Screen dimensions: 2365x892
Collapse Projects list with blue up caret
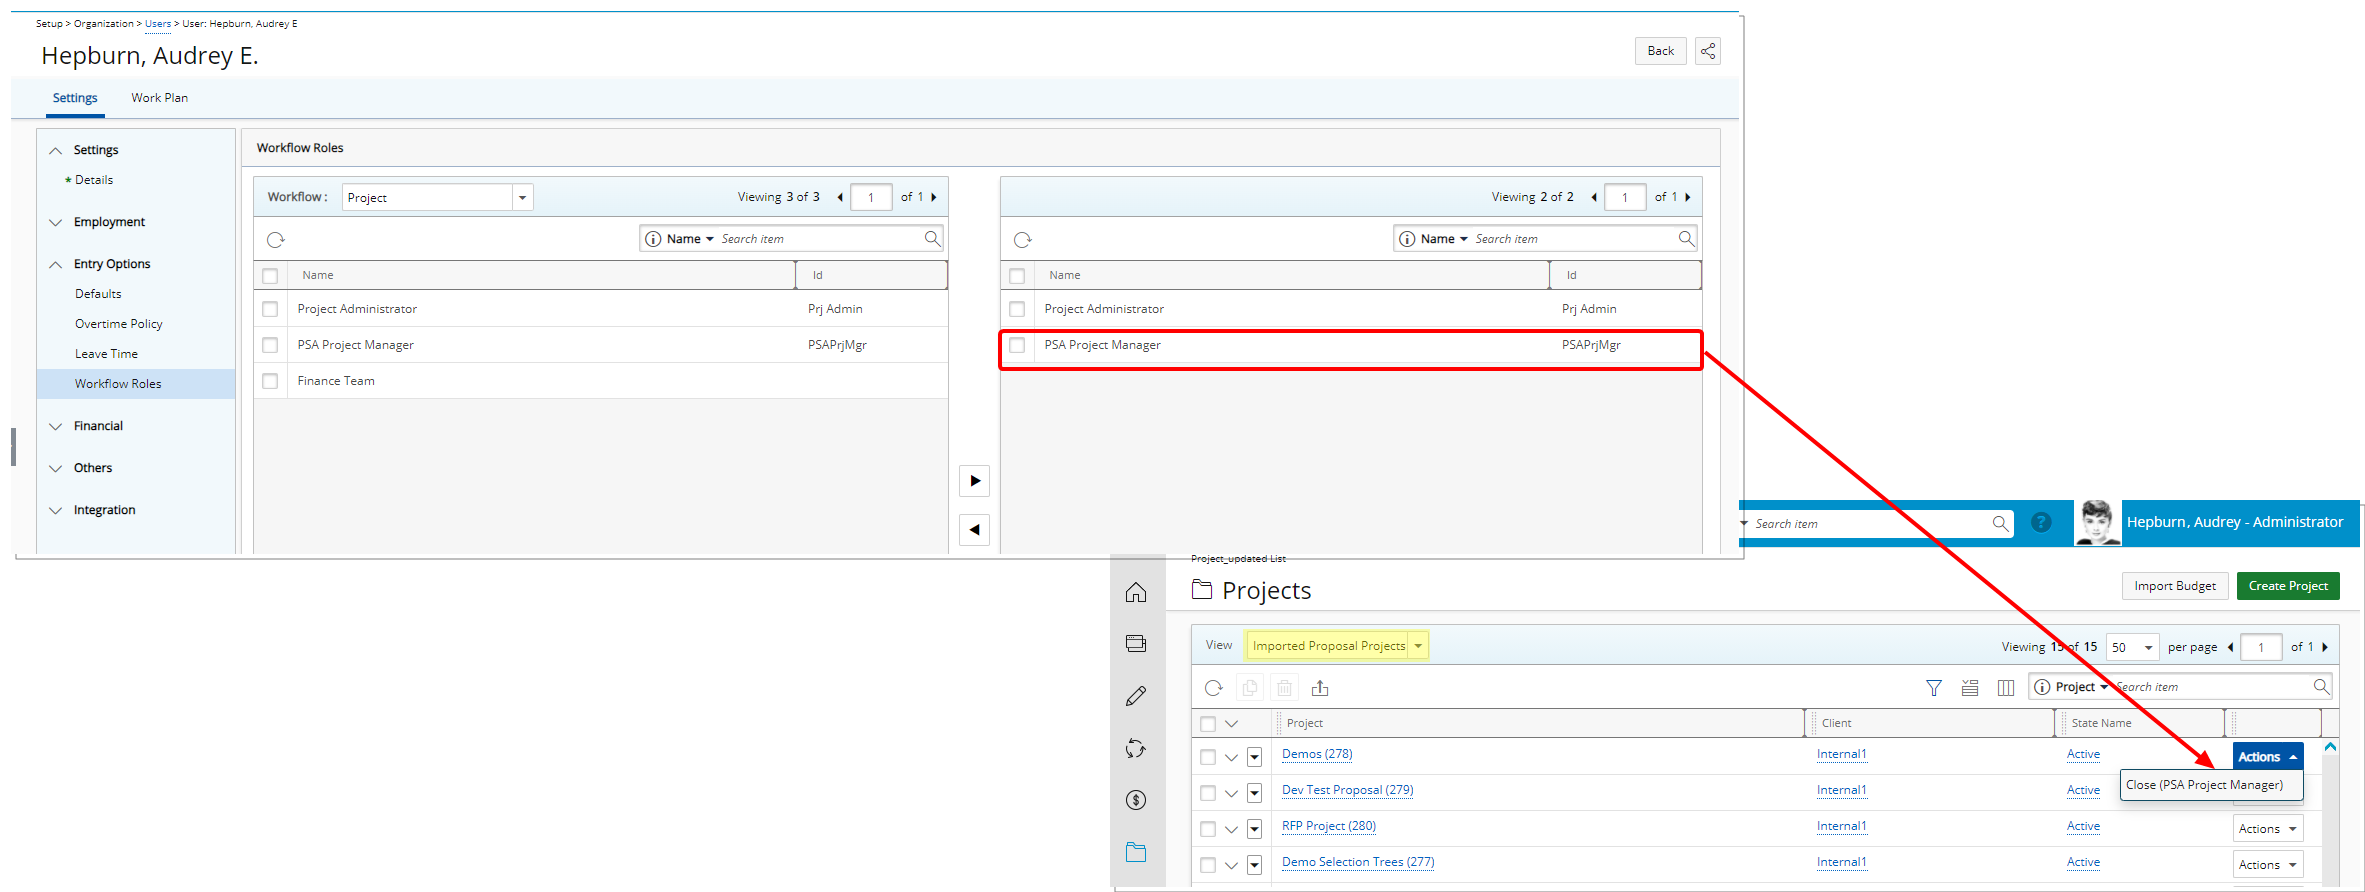[2330, 747]
